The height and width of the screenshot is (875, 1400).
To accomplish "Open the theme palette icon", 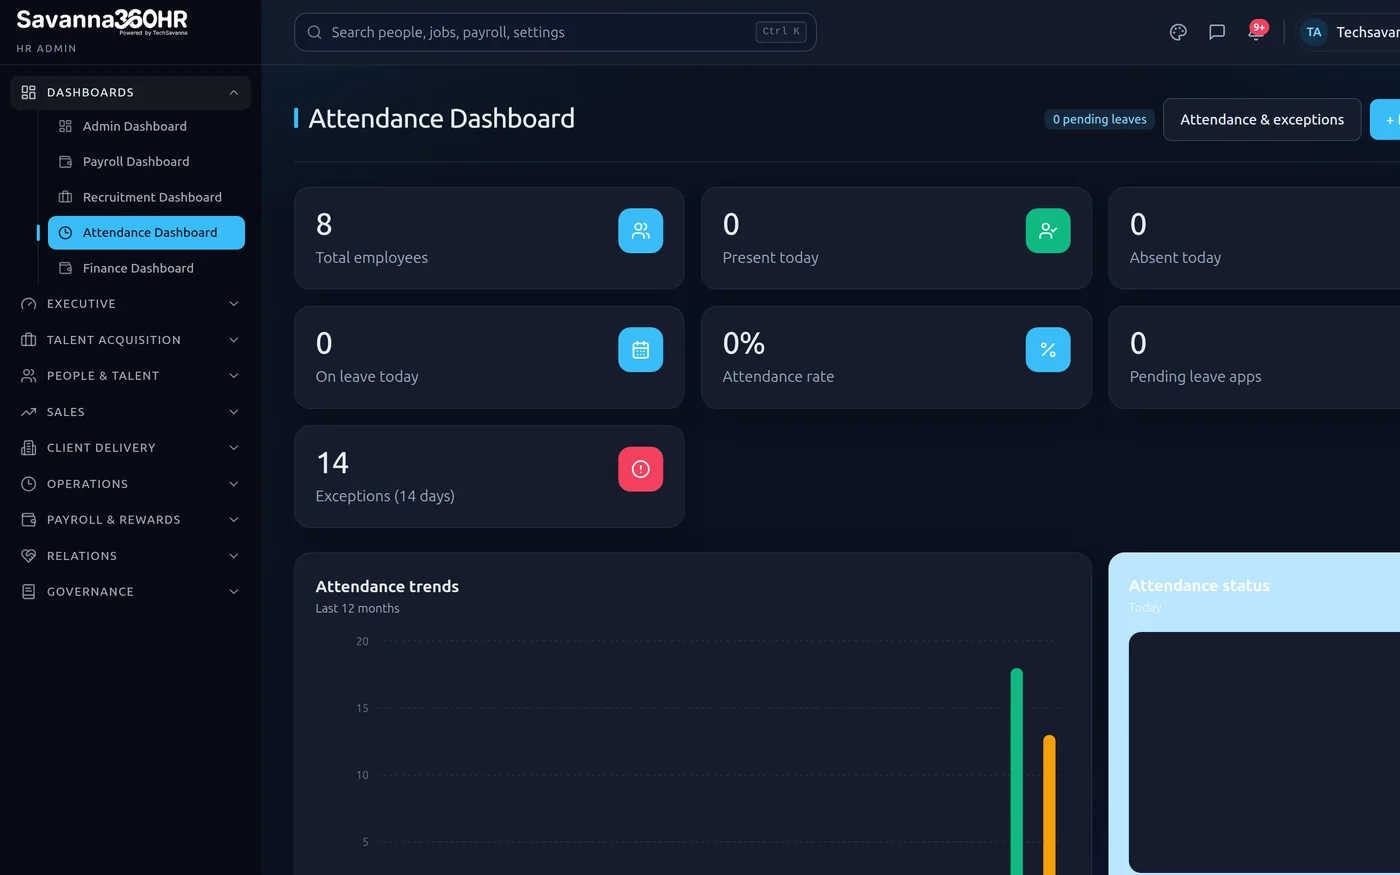I will click(x=1178, y=32).
